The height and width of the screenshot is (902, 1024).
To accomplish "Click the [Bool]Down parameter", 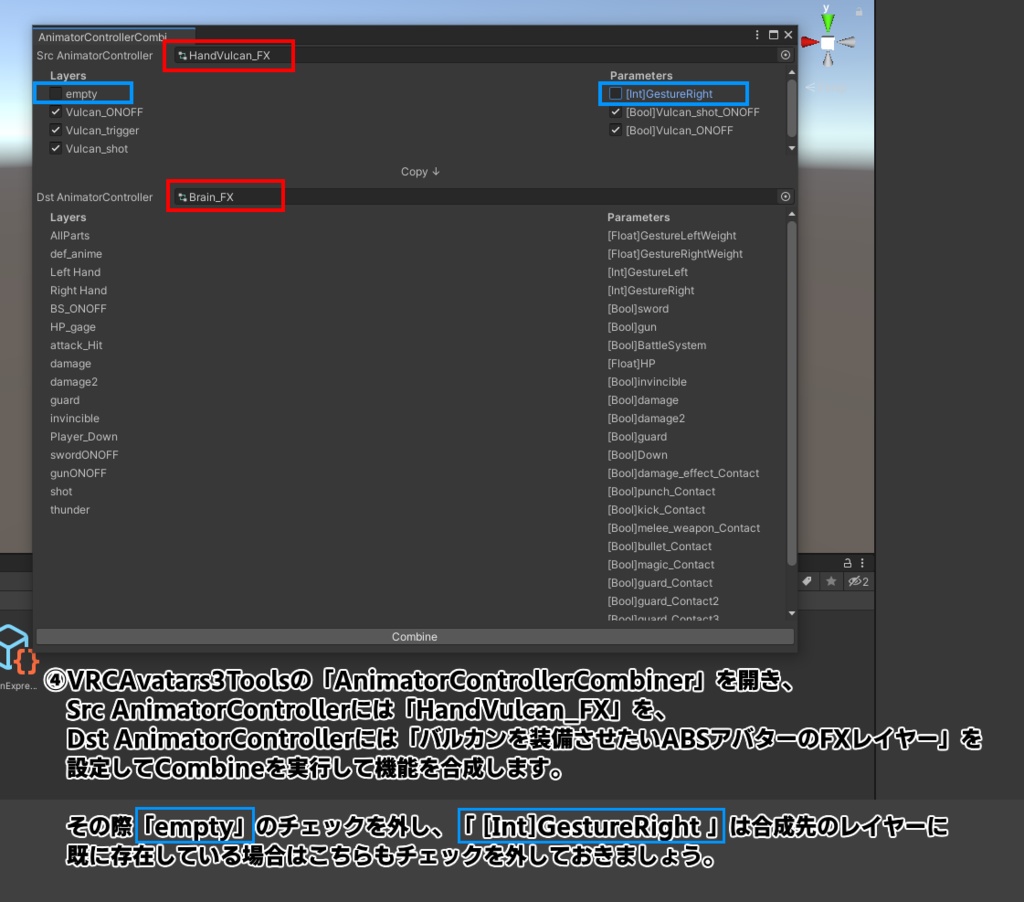I will (x=637, y=455).
